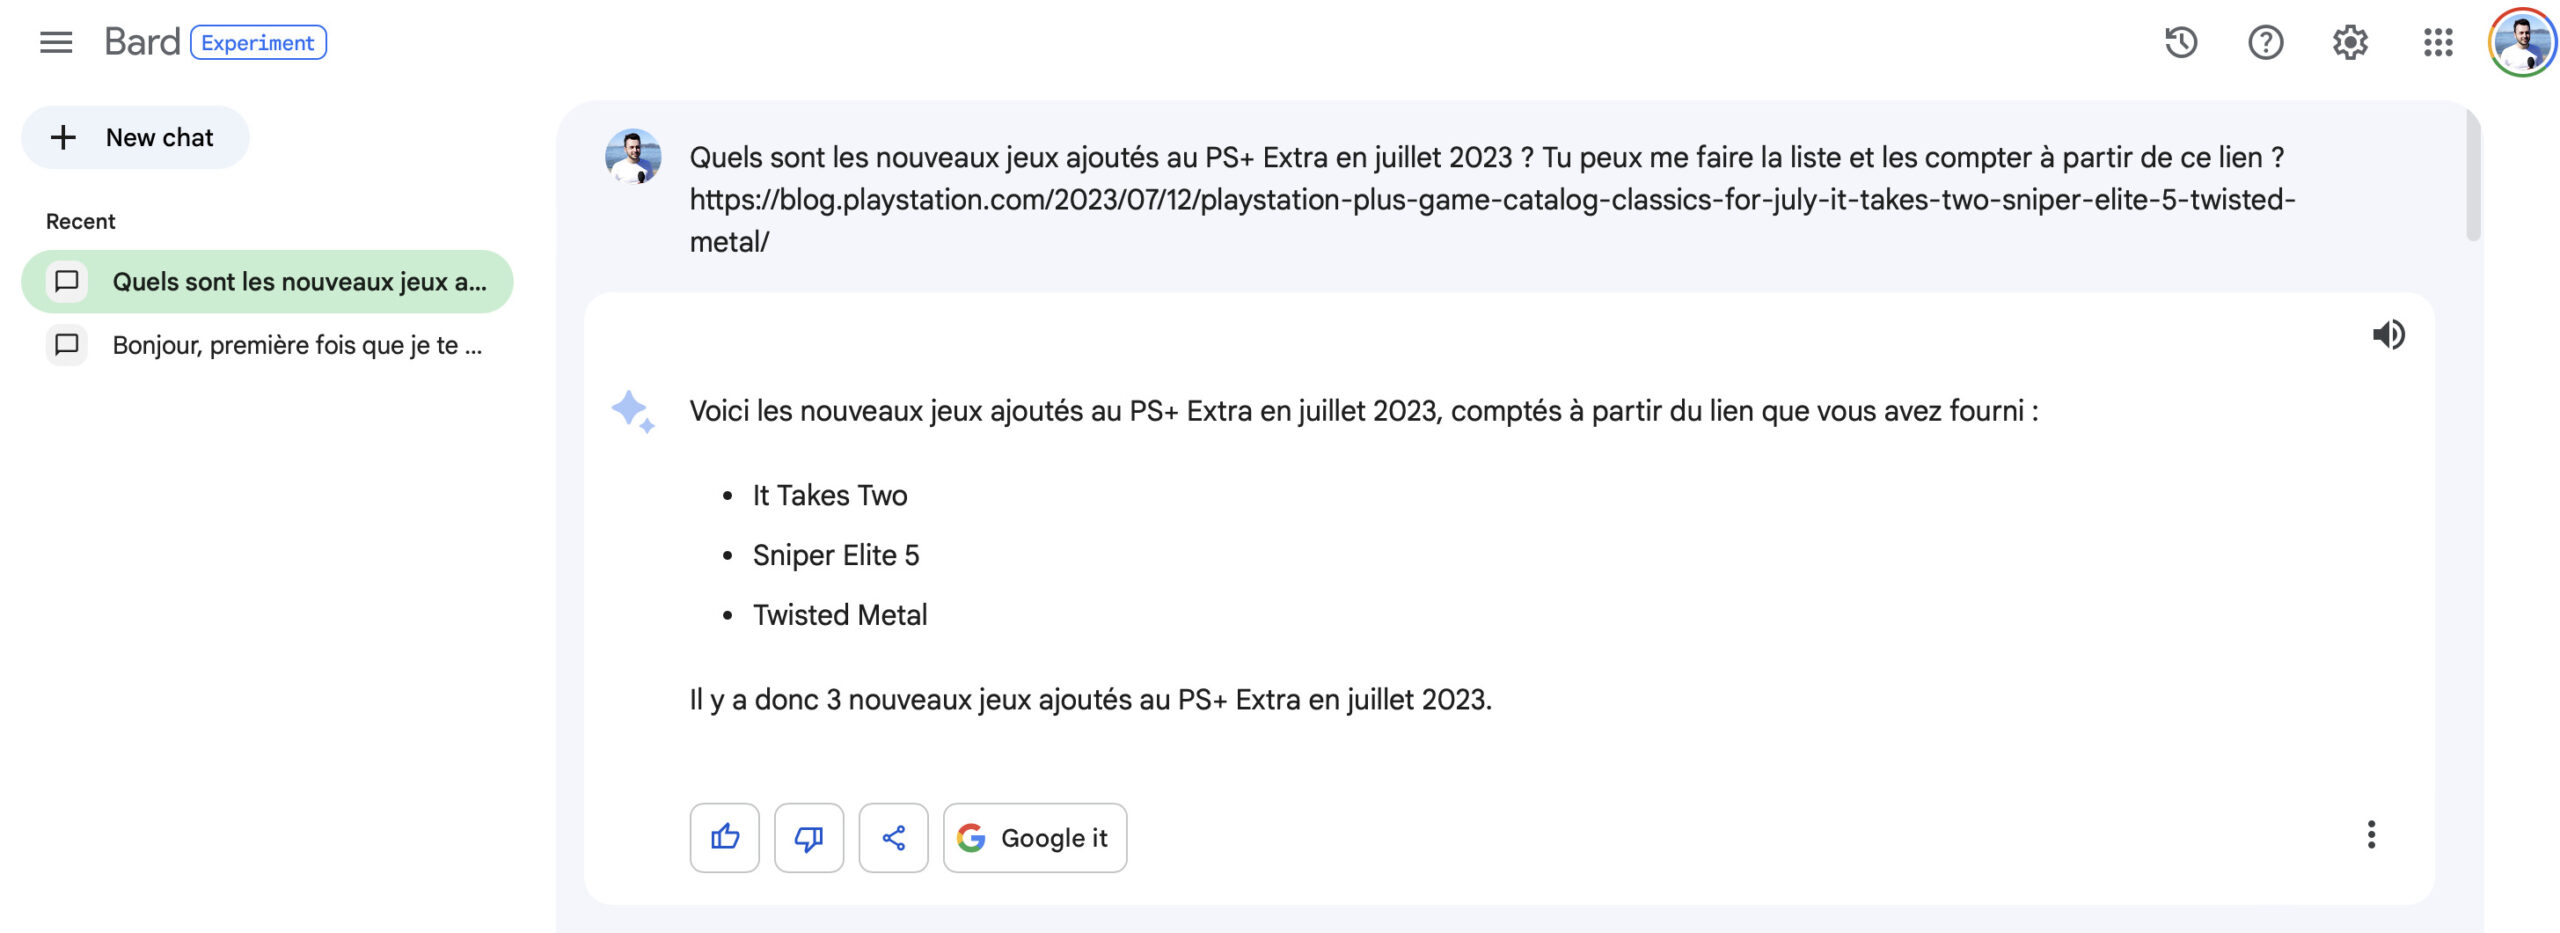The height and width of the screenshot is (933, 2560).
Task: Click the Bard sparkle icon beside response
Action: click(x=633, y=411)
